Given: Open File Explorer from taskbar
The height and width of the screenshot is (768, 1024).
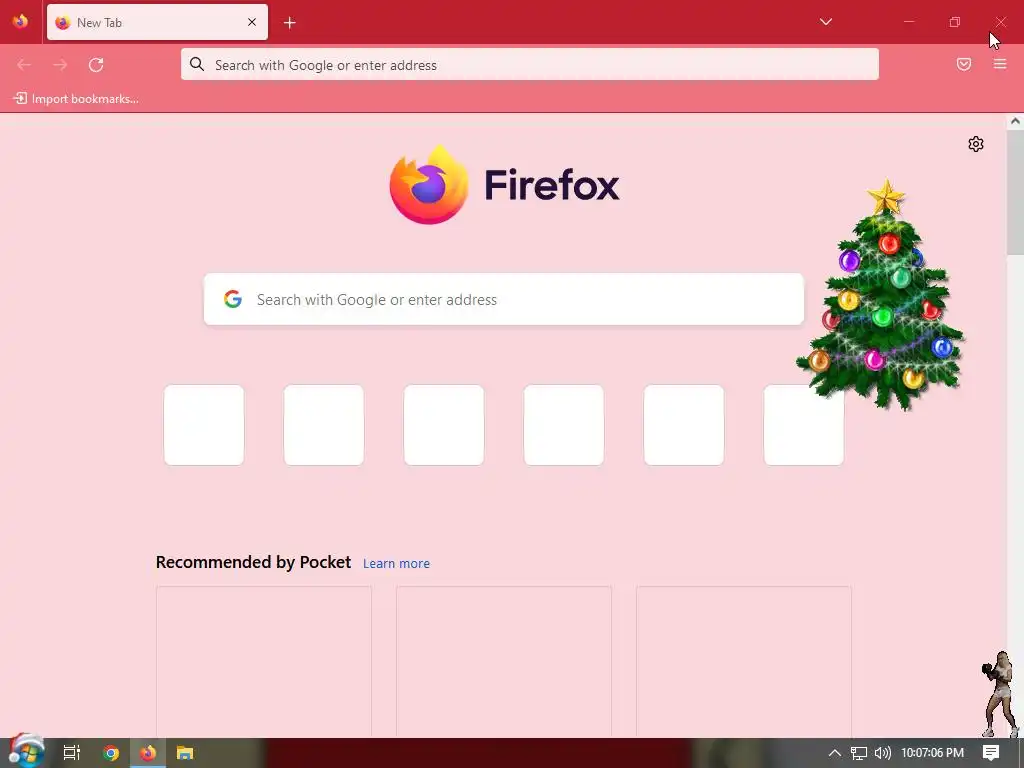Looking at the screenshot, I should coord(185,753).
